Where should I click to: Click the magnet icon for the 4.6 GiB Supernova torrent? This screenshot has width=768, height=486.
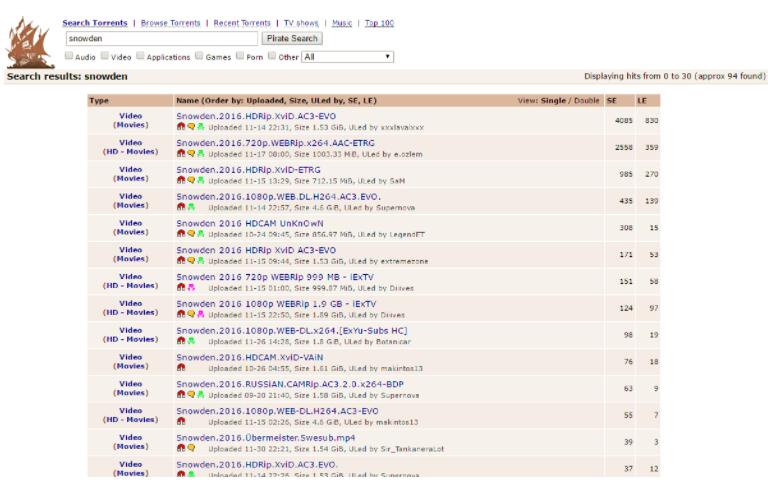[181, 207]
